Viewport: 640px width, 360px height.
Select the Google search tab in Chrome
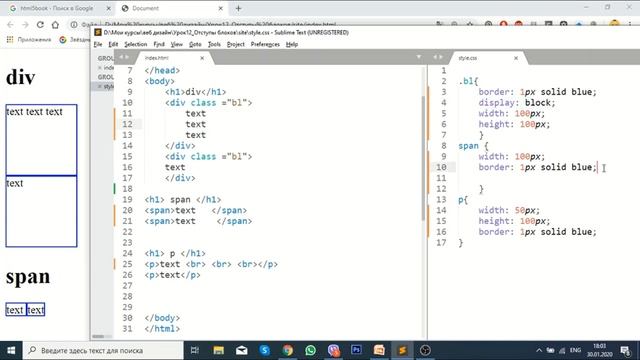[x=59, y=8]
